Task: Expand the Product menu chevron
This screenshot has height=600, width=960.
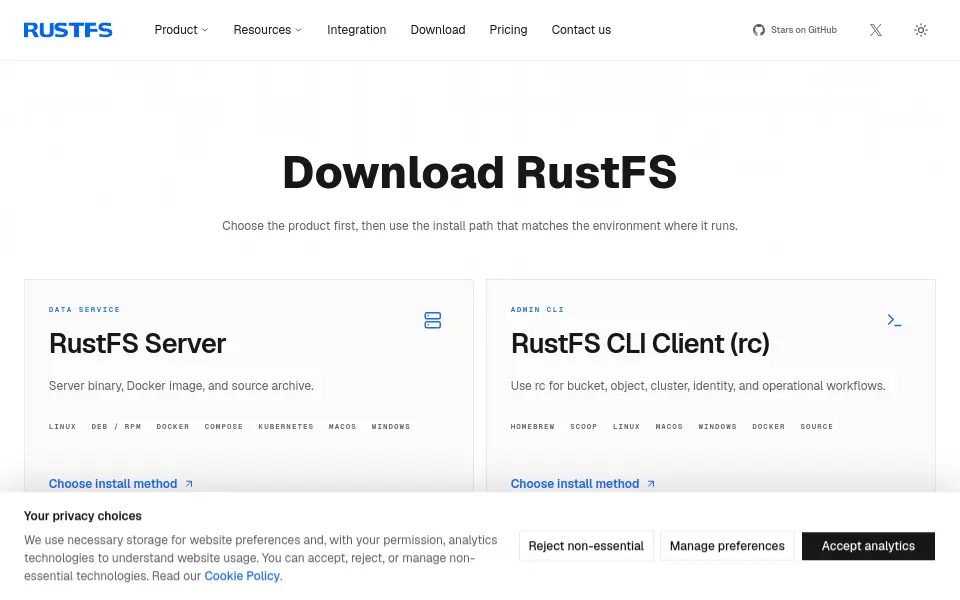Action: coord(205,30)
